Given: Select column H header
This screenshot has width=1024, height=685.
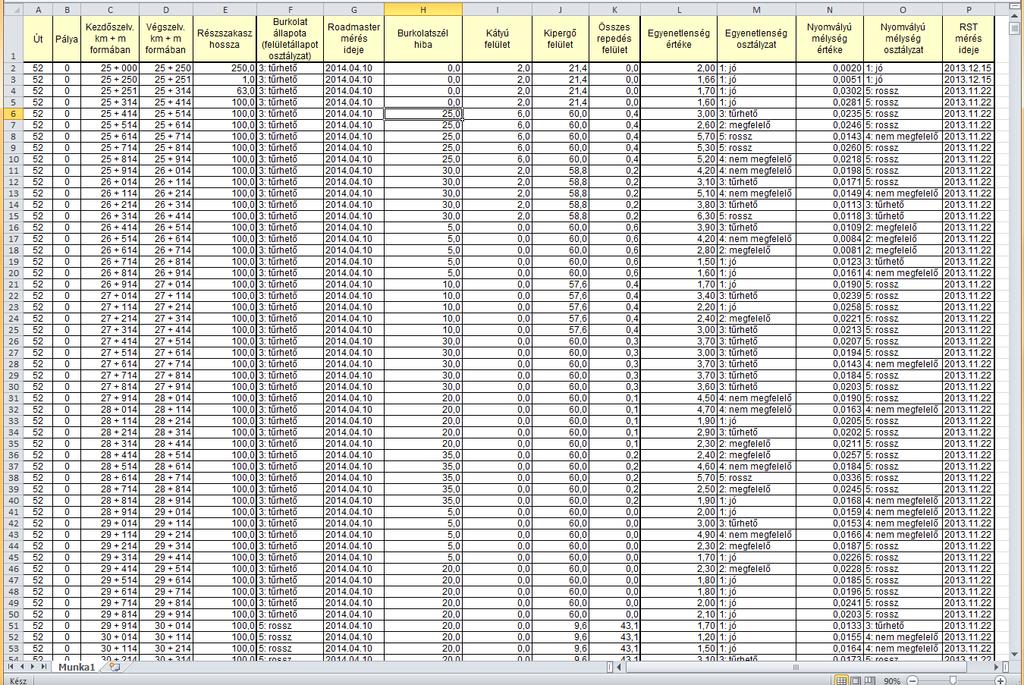Looking at the screenshot, I should 423,9.
